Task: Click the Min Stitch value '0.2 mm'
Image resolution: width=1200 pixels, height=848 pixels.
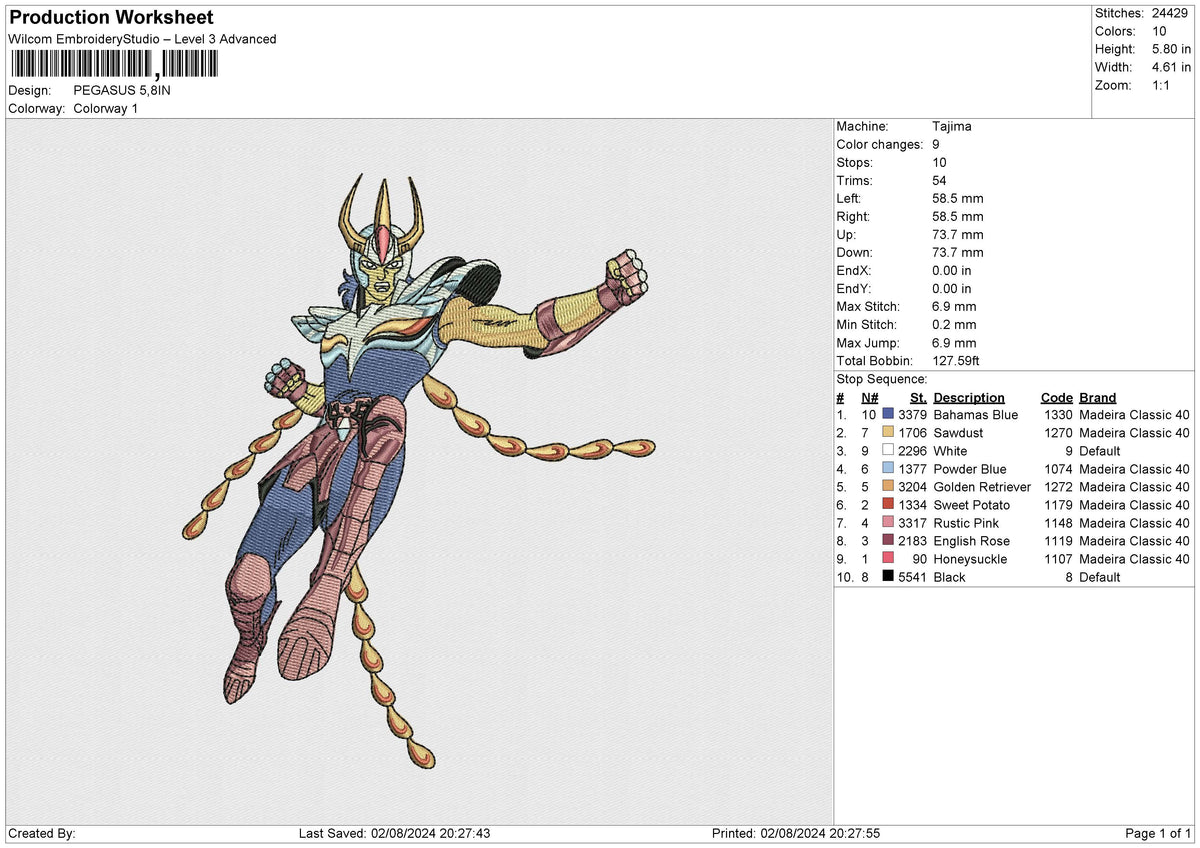Action: pos(954,325)
